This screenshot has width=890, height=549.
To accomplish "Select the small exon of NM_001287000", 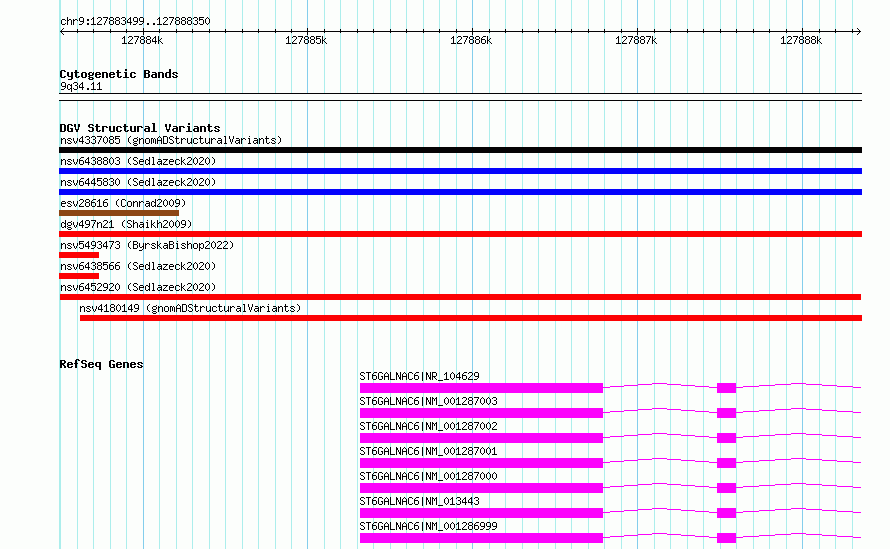I will click(727, 488).
